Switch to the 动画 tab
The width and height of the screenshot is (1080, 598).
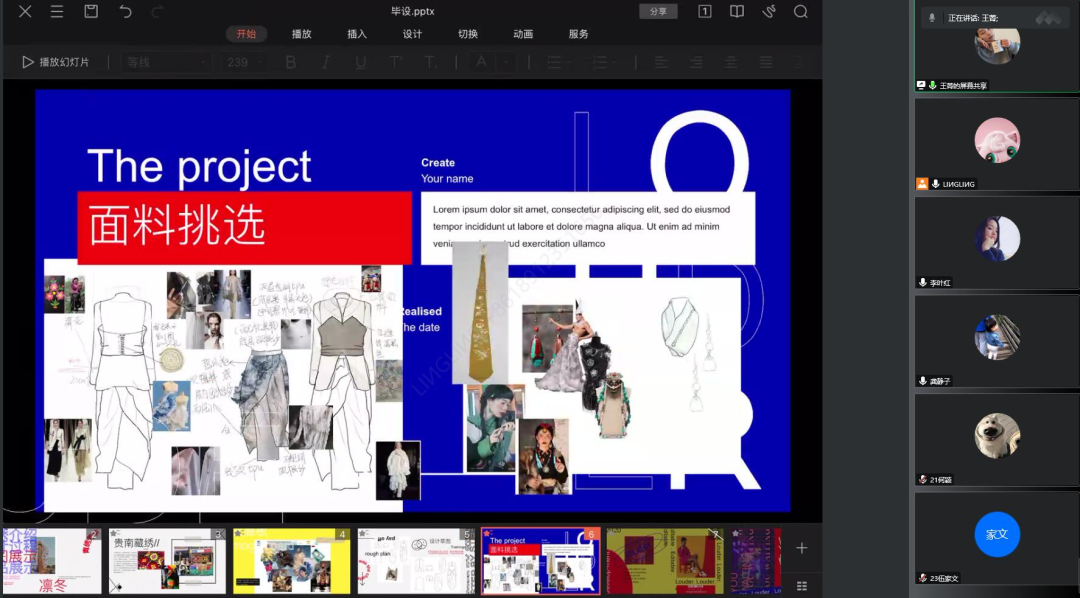[x=523, y=34]
